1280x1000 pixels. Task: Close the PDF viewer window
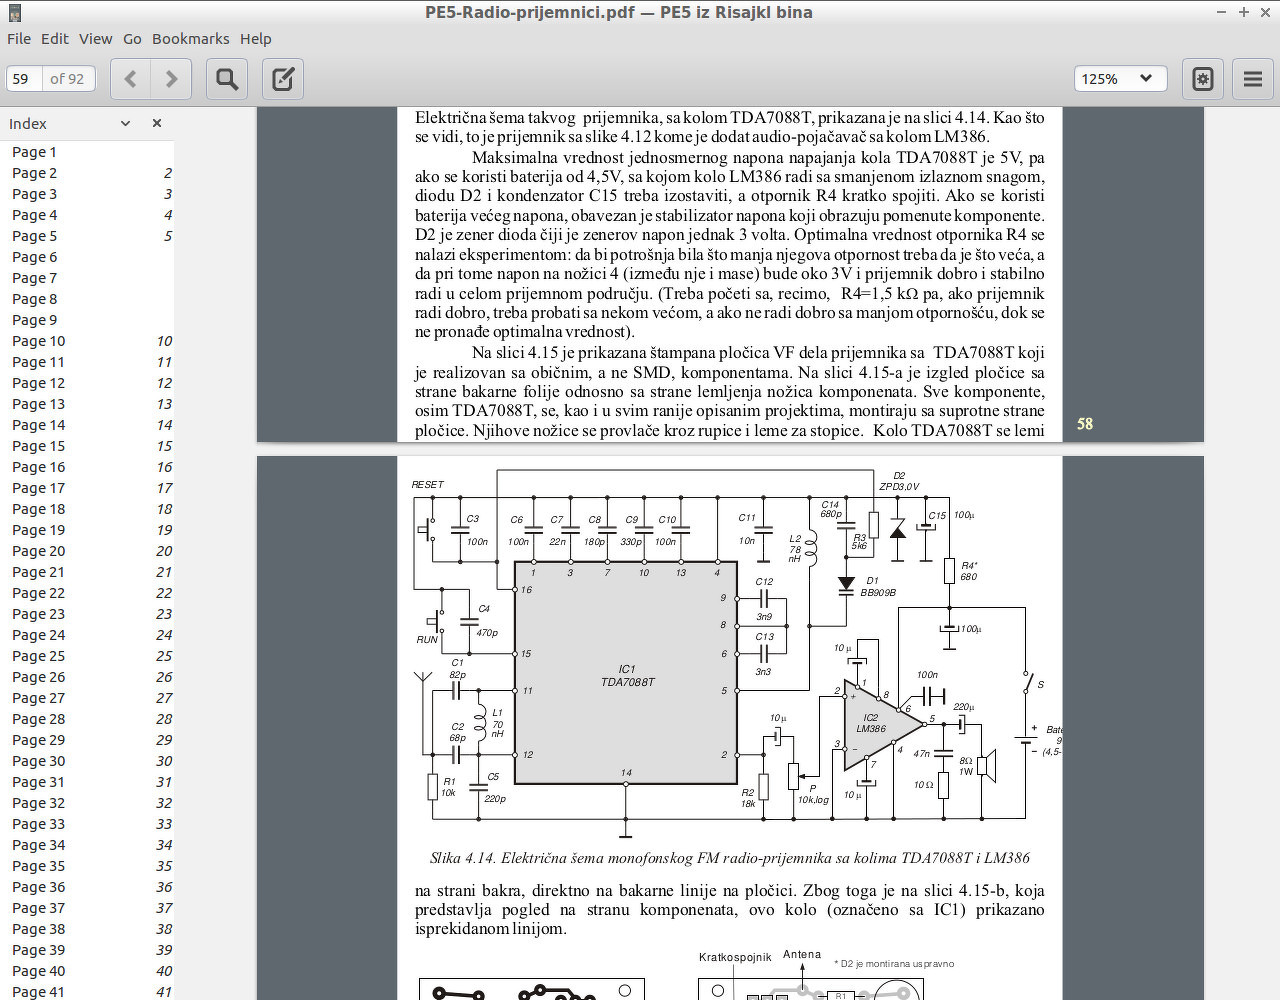[1265, 12]
